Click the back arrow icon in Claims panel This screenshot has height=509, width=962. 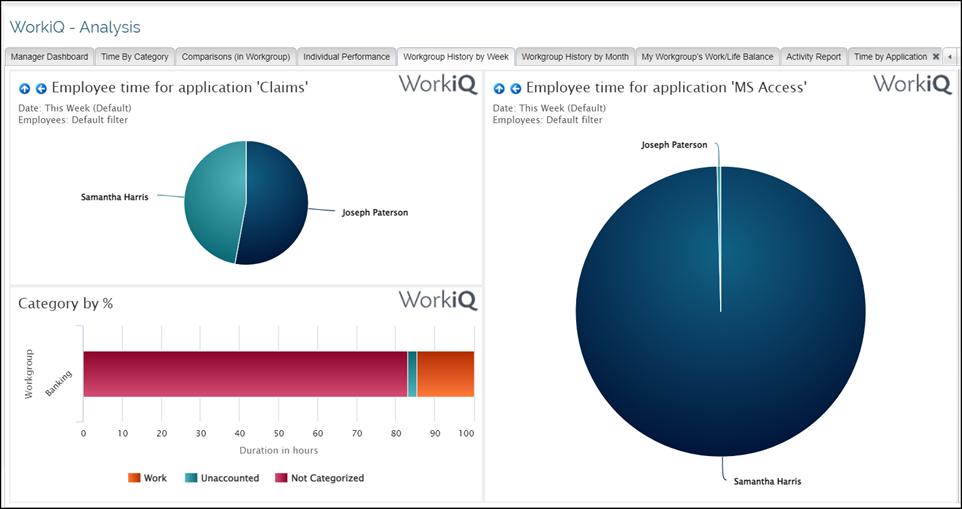[x=41, y=89]
